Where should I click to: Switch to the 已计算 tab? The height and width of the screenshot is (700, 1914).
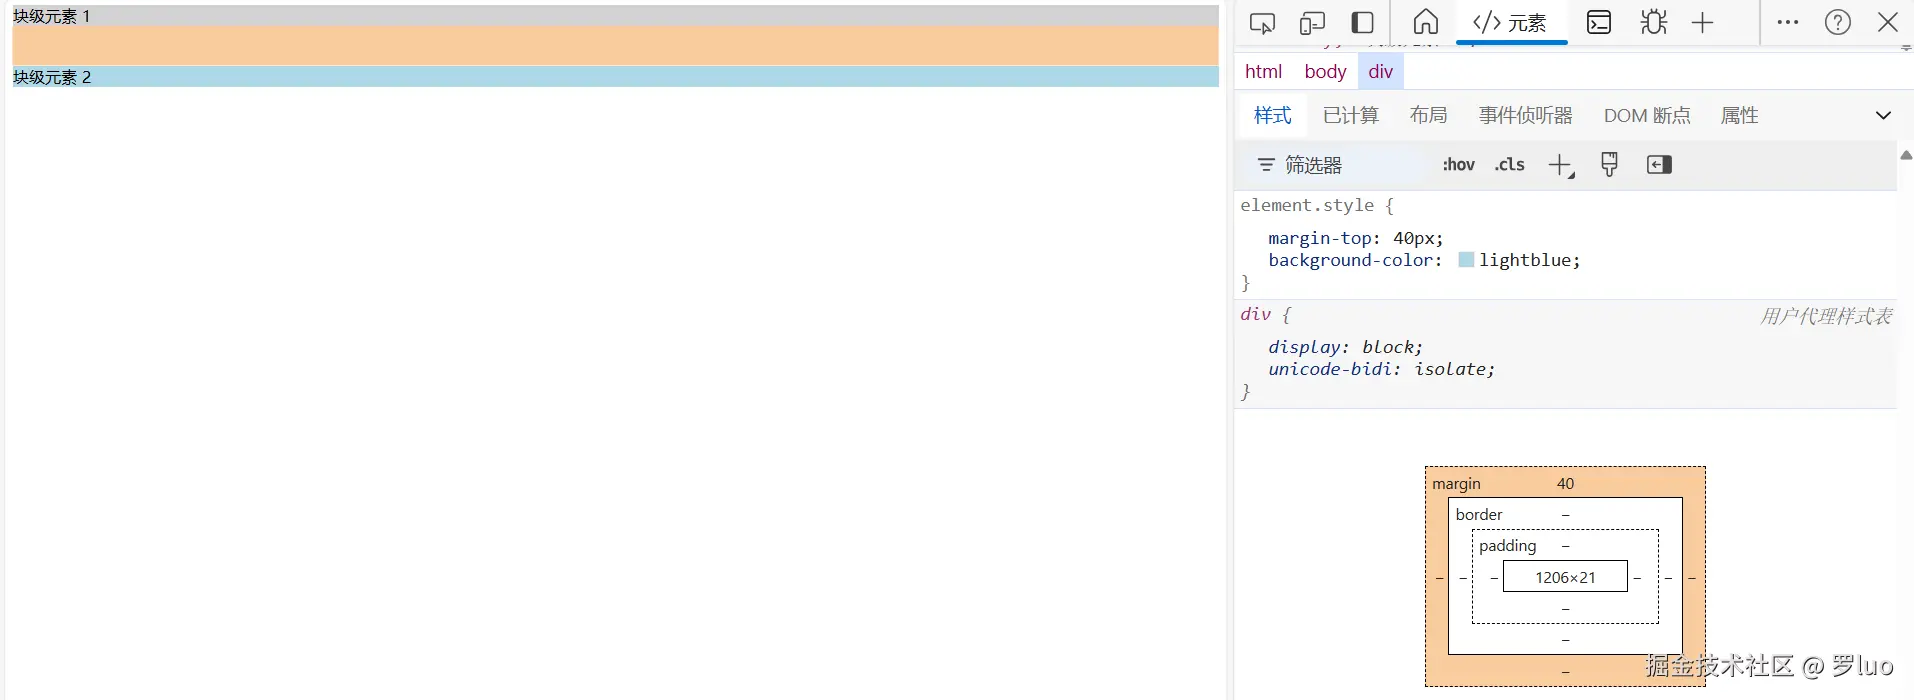[1351, 115]
